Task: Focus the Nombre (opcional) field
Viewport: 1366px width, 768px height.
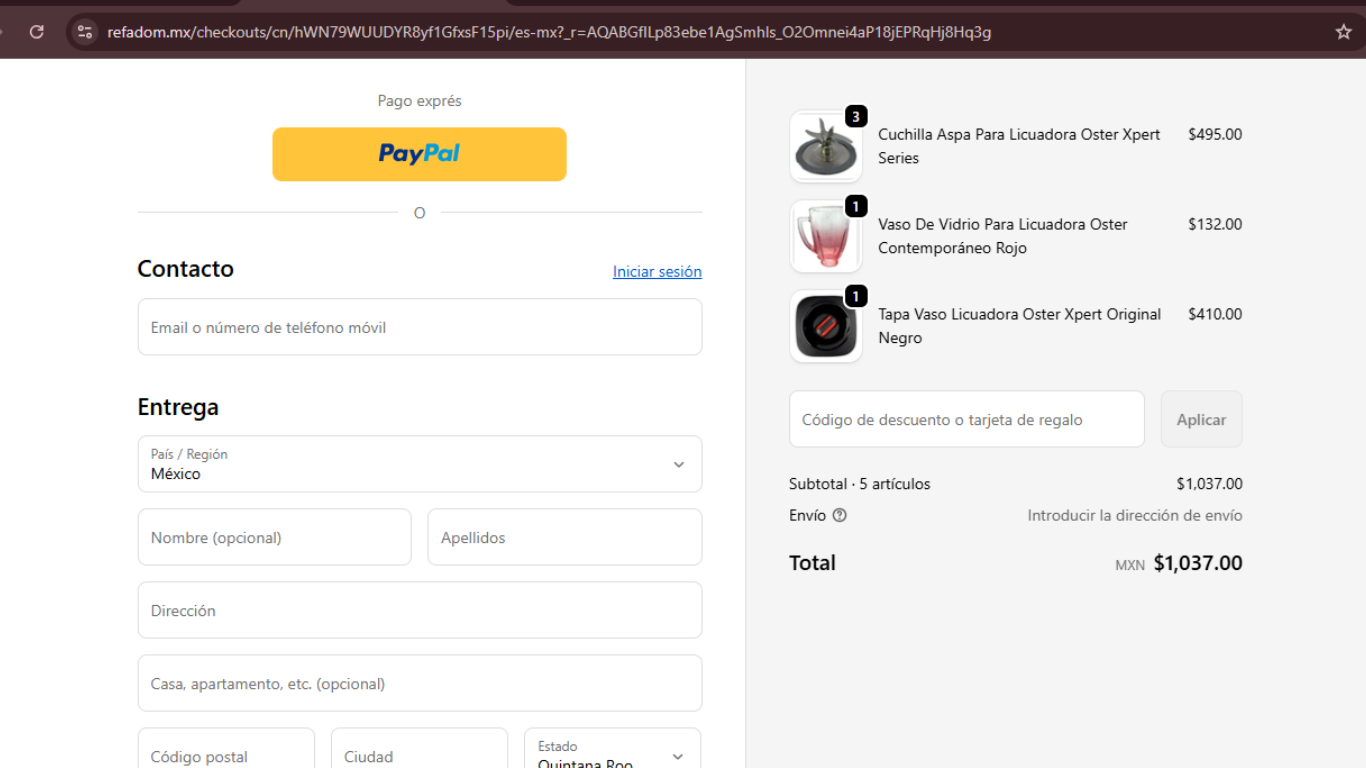Action: (x=274, y=538)
